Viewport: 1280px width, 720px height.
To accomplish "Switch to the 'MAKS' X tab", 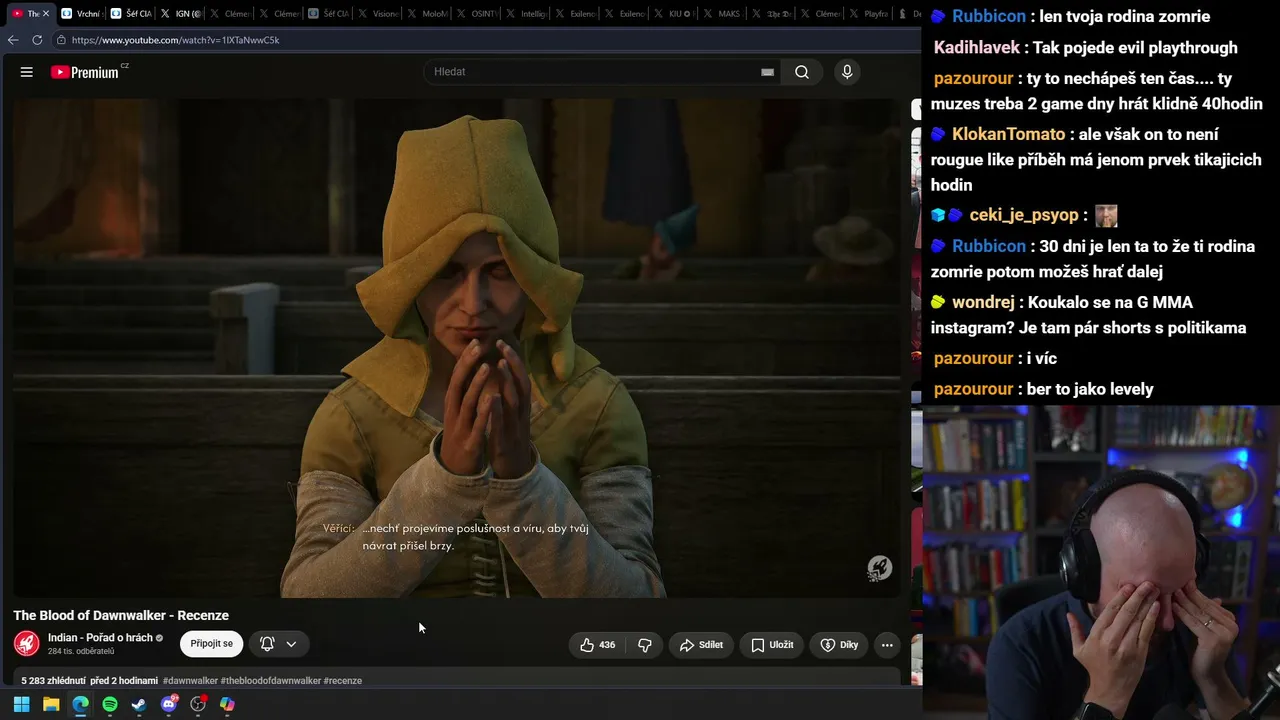I will coord(724,14).
